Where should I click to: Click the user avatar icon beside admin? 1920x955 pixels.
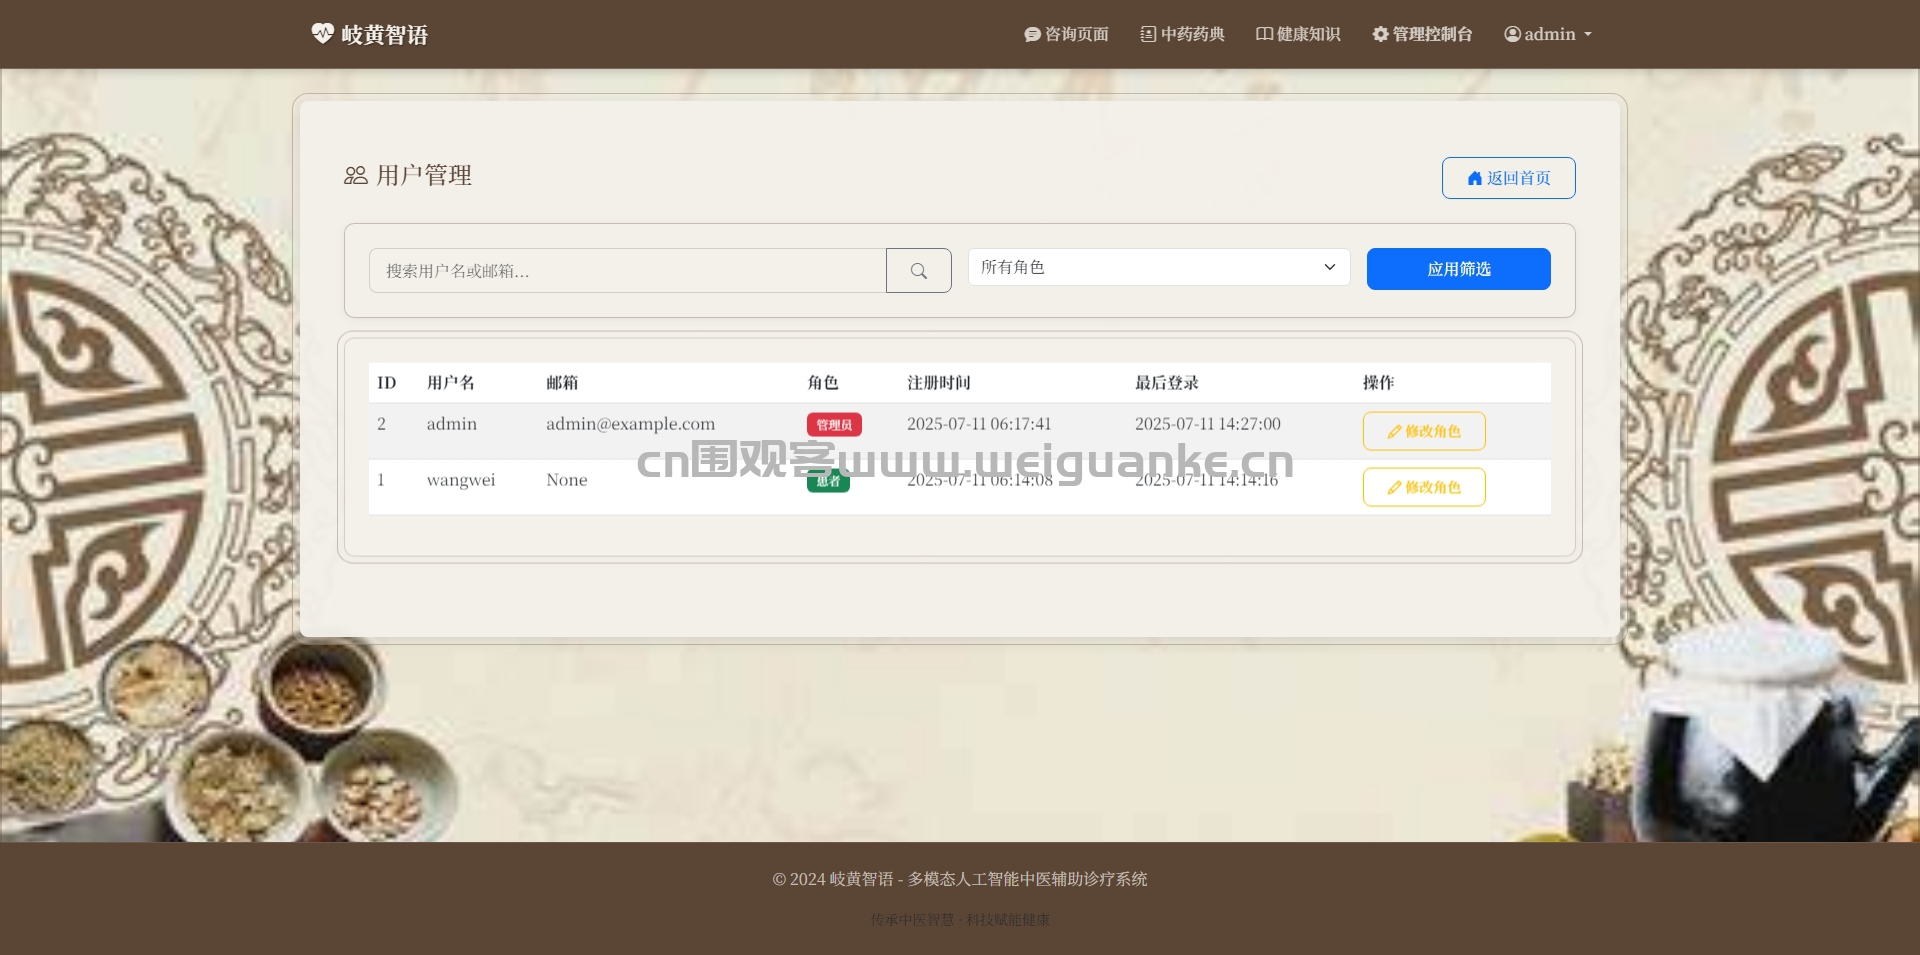(x=1512, y=34)
